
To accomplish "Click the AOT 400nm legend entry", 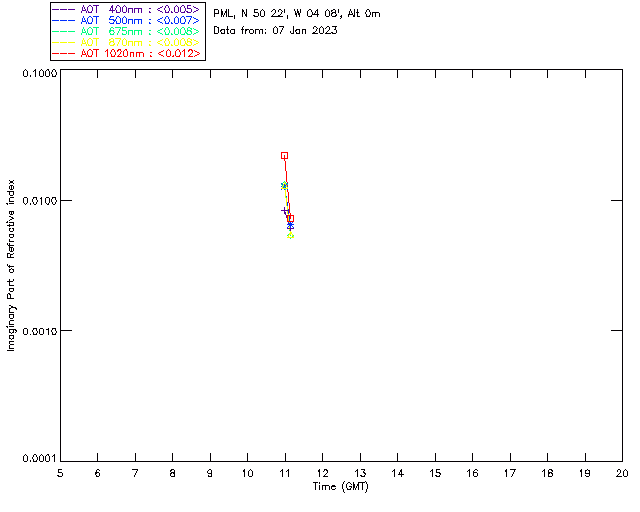I will tap(126, 9).
